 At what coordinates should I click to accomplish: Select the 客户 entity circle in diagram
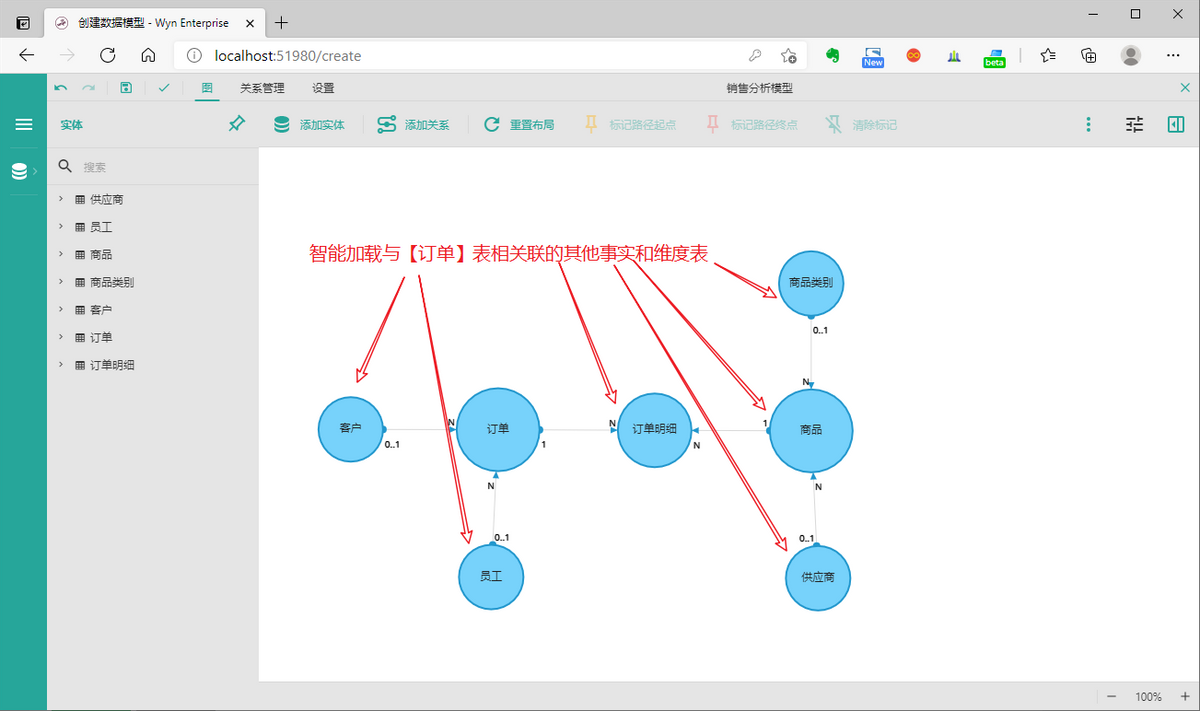[x=351, y=429]
